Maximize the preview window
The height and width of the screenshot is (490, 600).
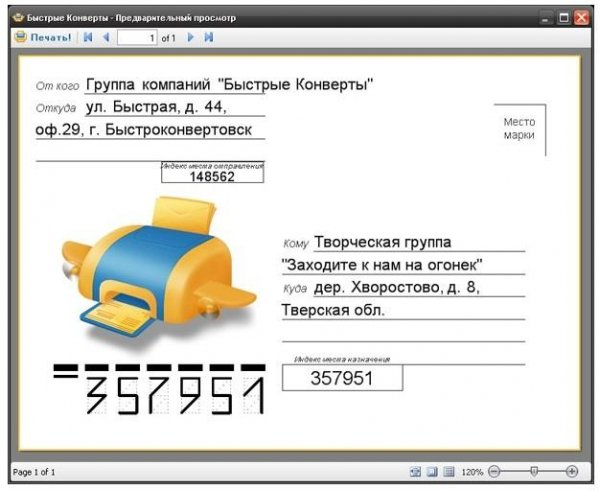(564, 18)
